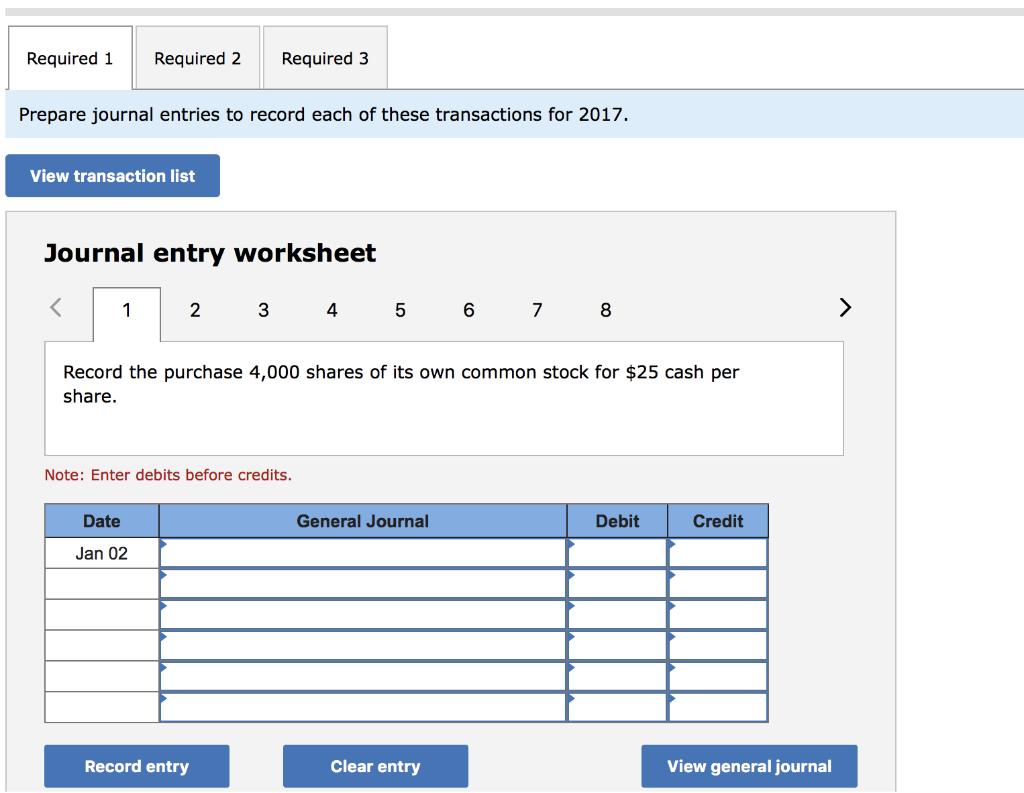Switch to the Required 3 tab
The width and height of the screenshot is (1024, 793).
click(x=325, y=58)
